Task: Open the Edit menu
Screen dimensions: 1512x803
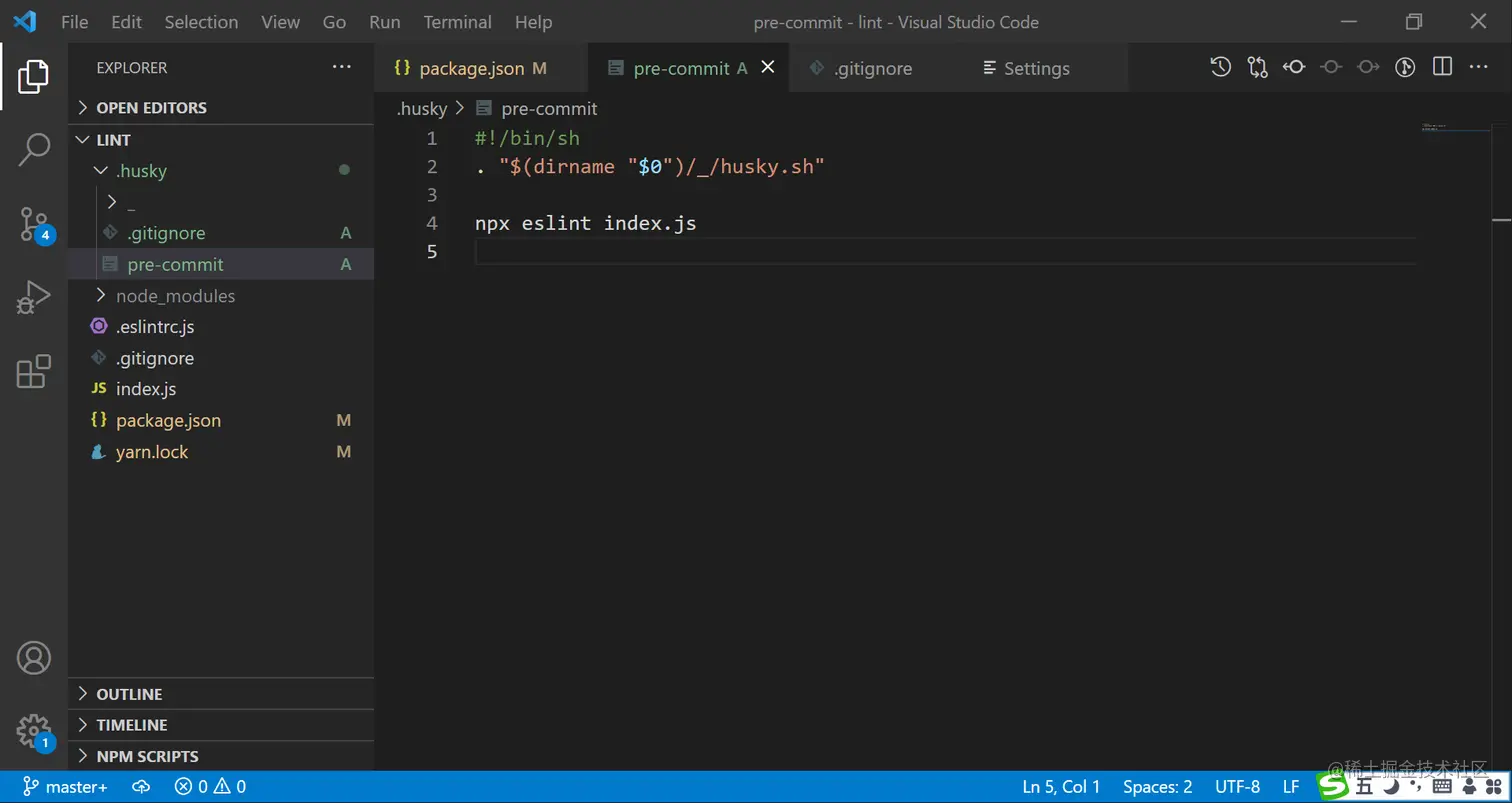Action: pos(127,22)
